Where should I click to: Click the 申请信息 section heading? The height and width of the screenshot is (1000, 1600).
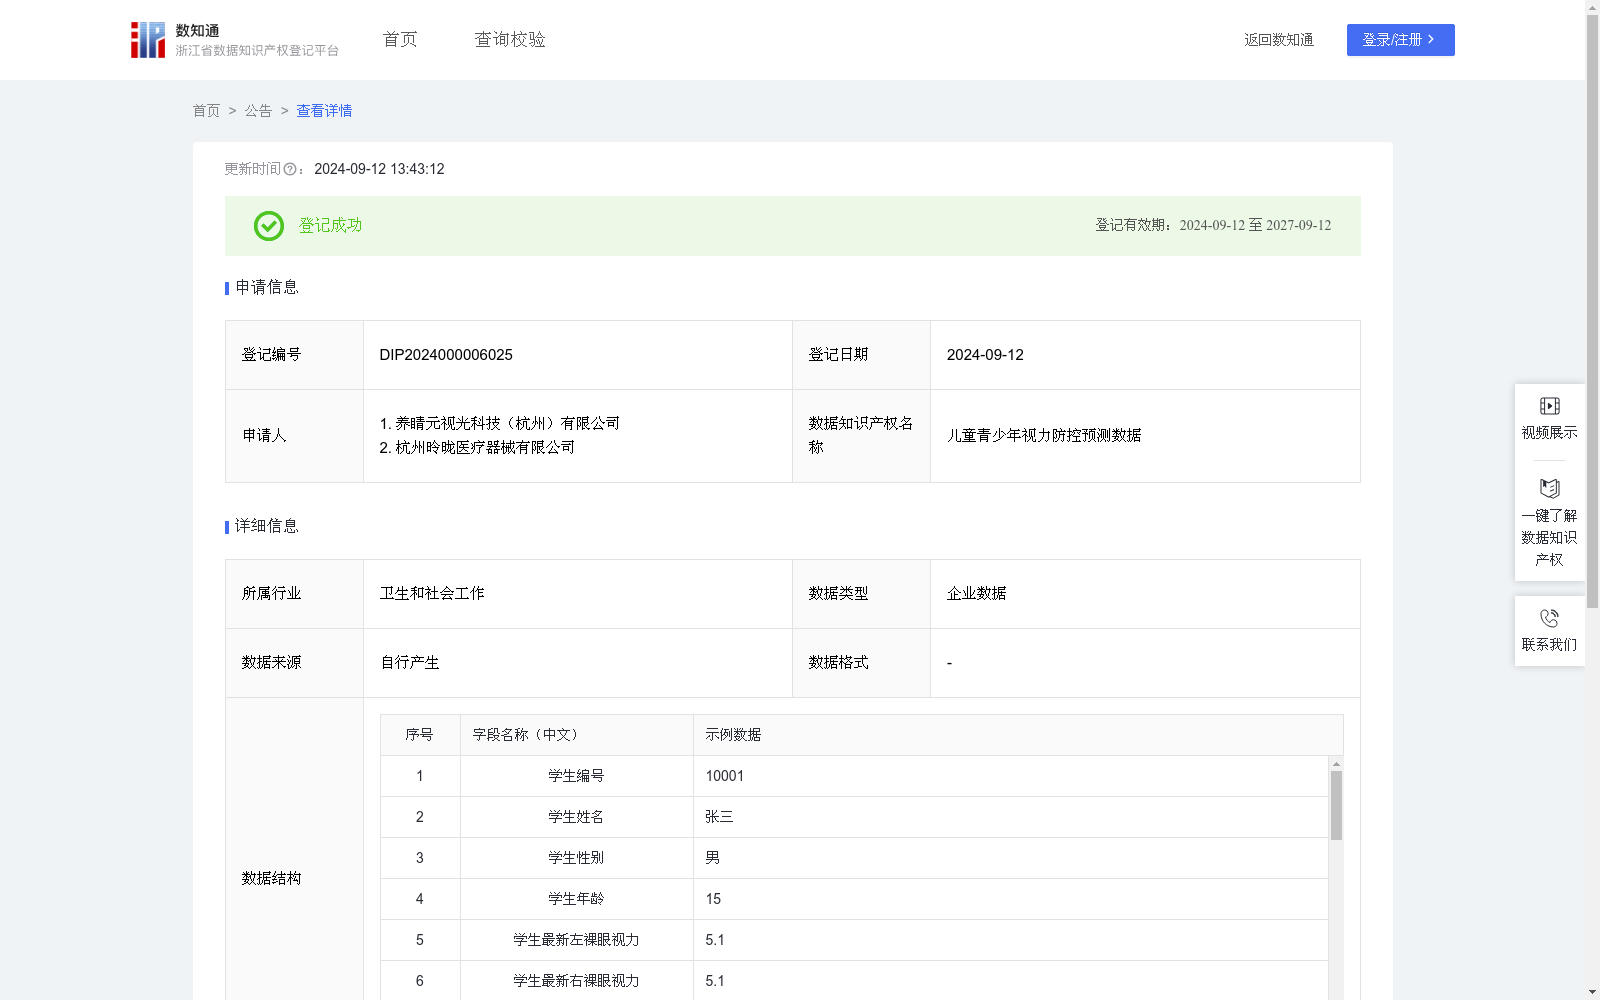pos(267,287)
